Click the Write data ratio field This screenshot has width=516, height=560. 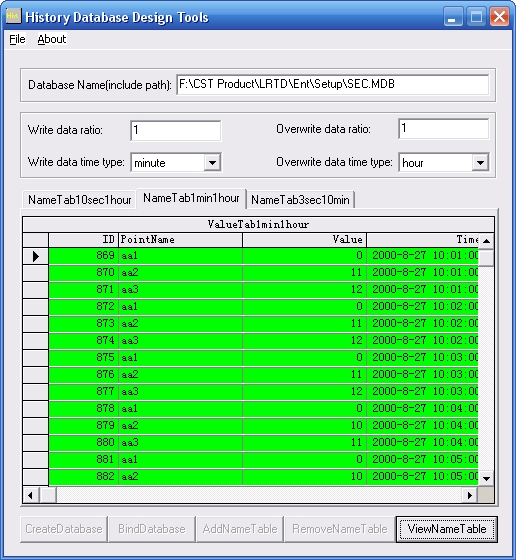[x=176, y=130]
